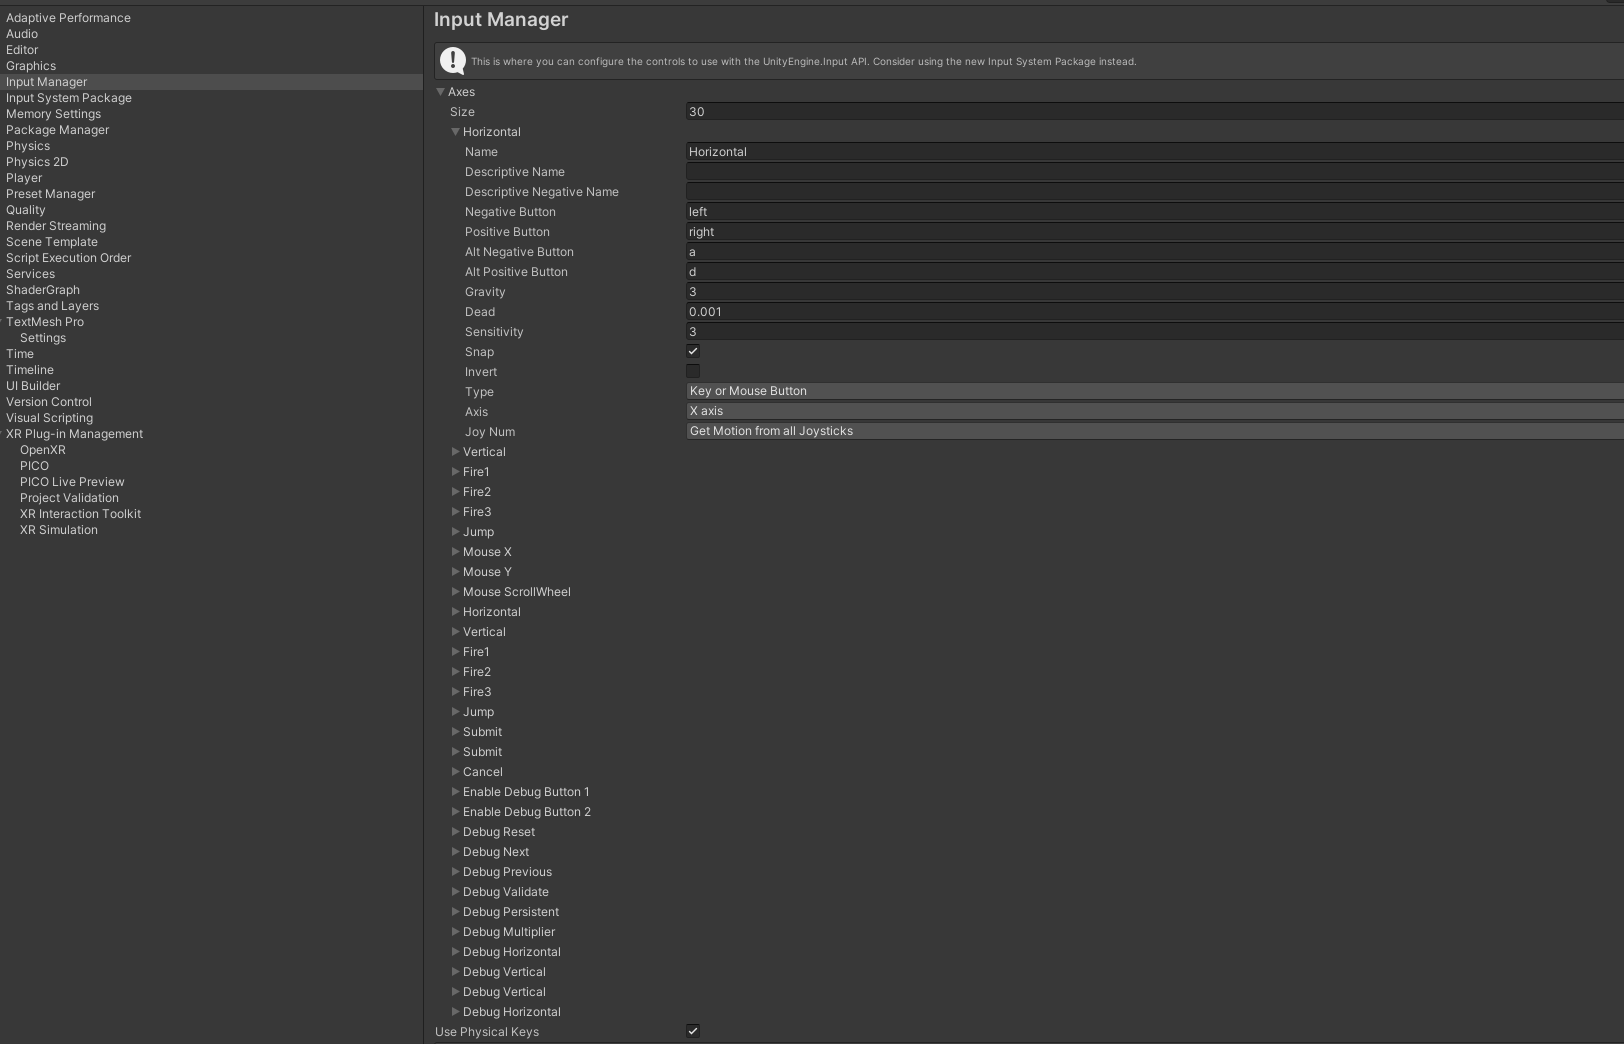The image size is (1624, 1044).
Task: Toggle the Snap checkbox
Action: [x=693, y=351]
